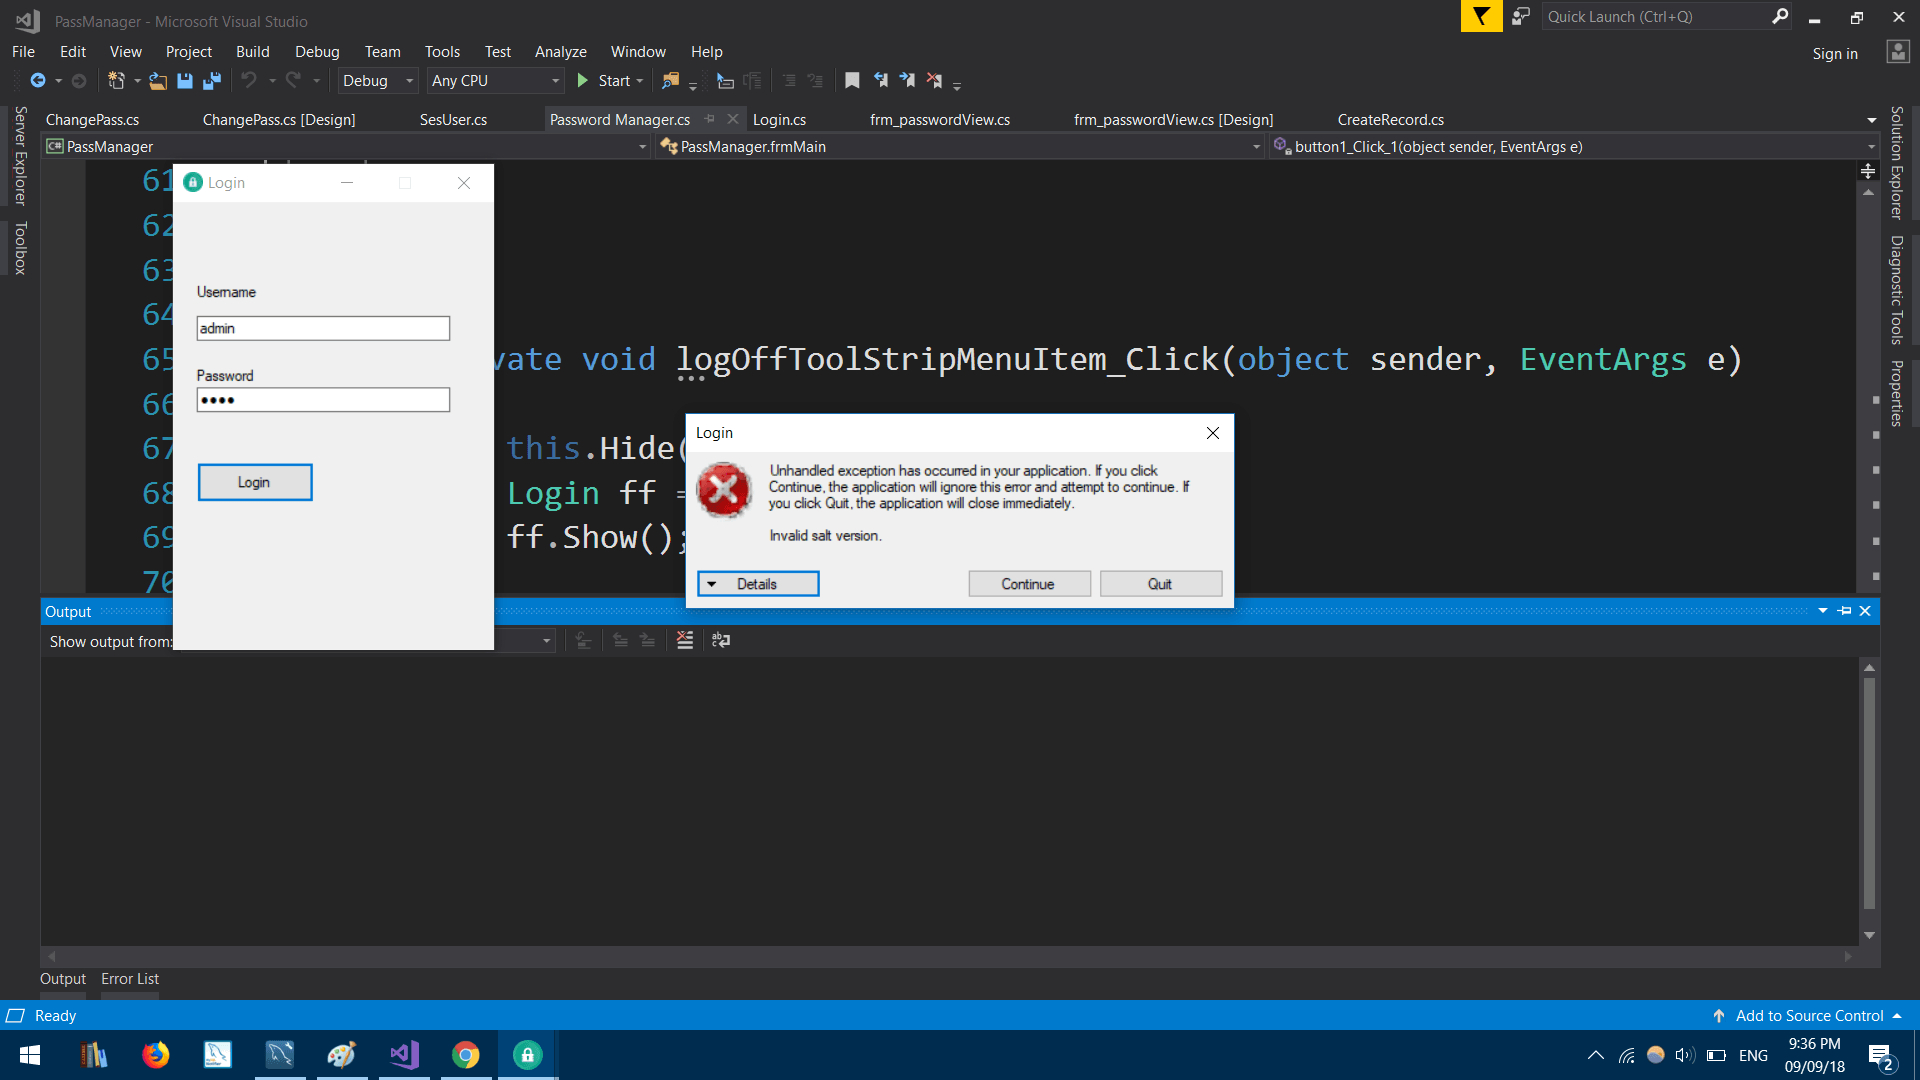Click the feedback notification flag icon

click(x=1481, y=16)
